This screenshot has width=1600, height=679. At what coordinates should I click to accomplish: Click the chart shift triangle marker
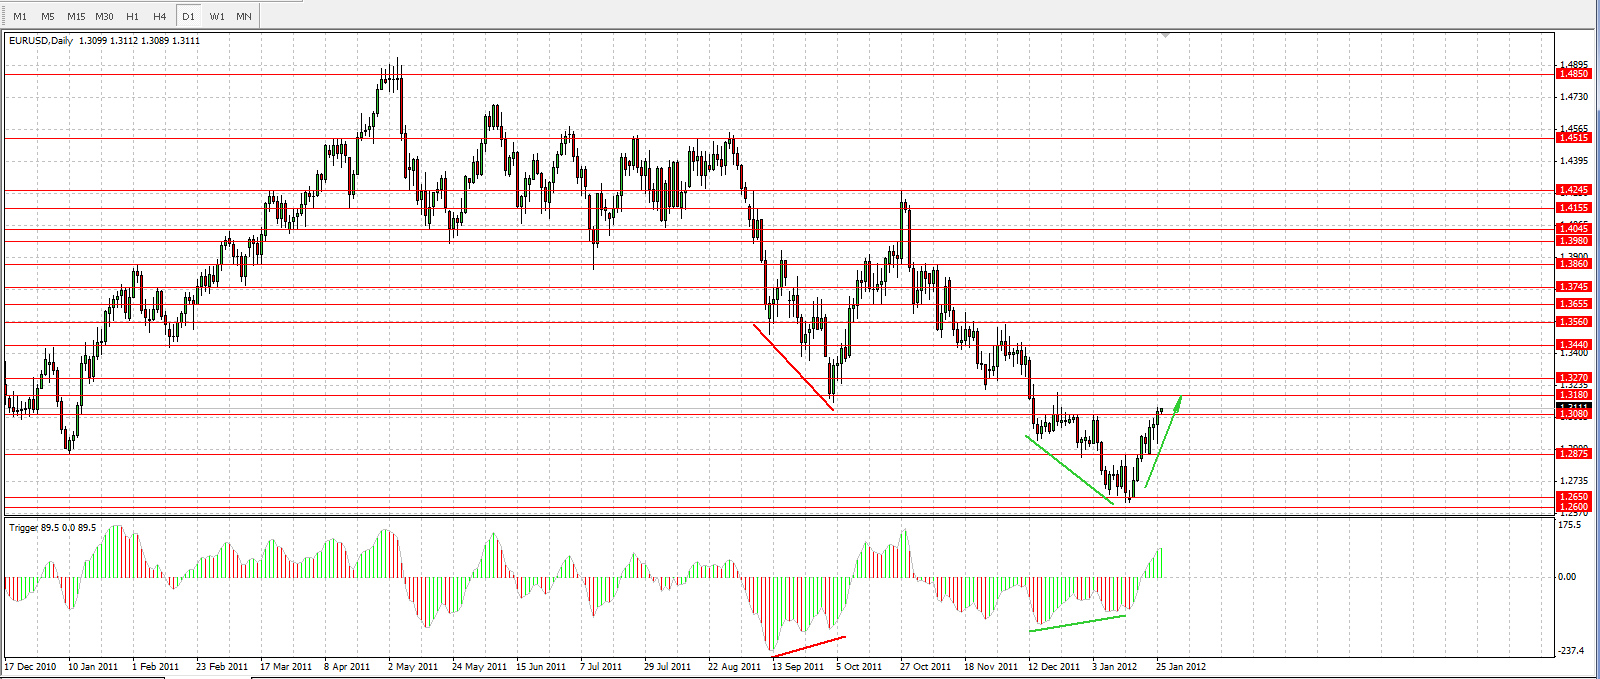pos(1165,36)
